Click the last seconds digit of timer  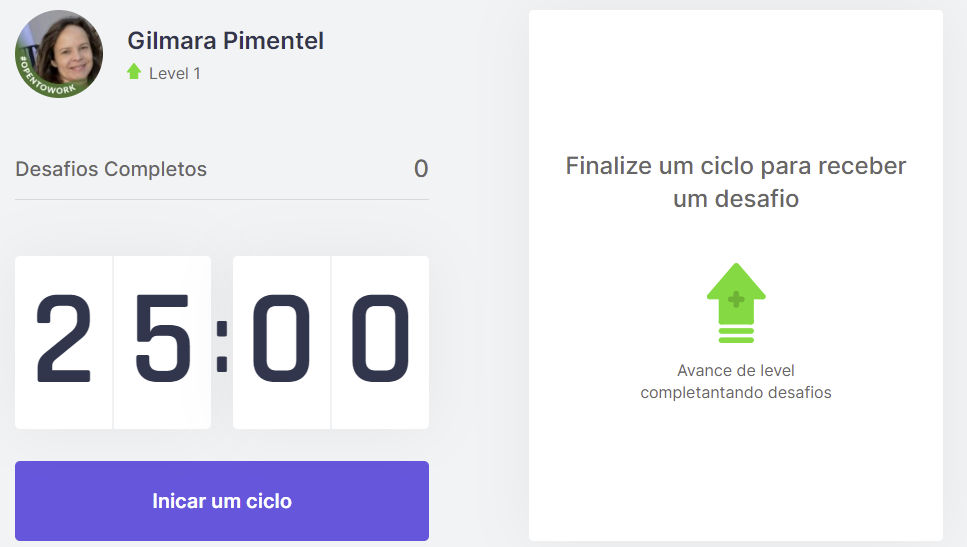tap(380, 339)
